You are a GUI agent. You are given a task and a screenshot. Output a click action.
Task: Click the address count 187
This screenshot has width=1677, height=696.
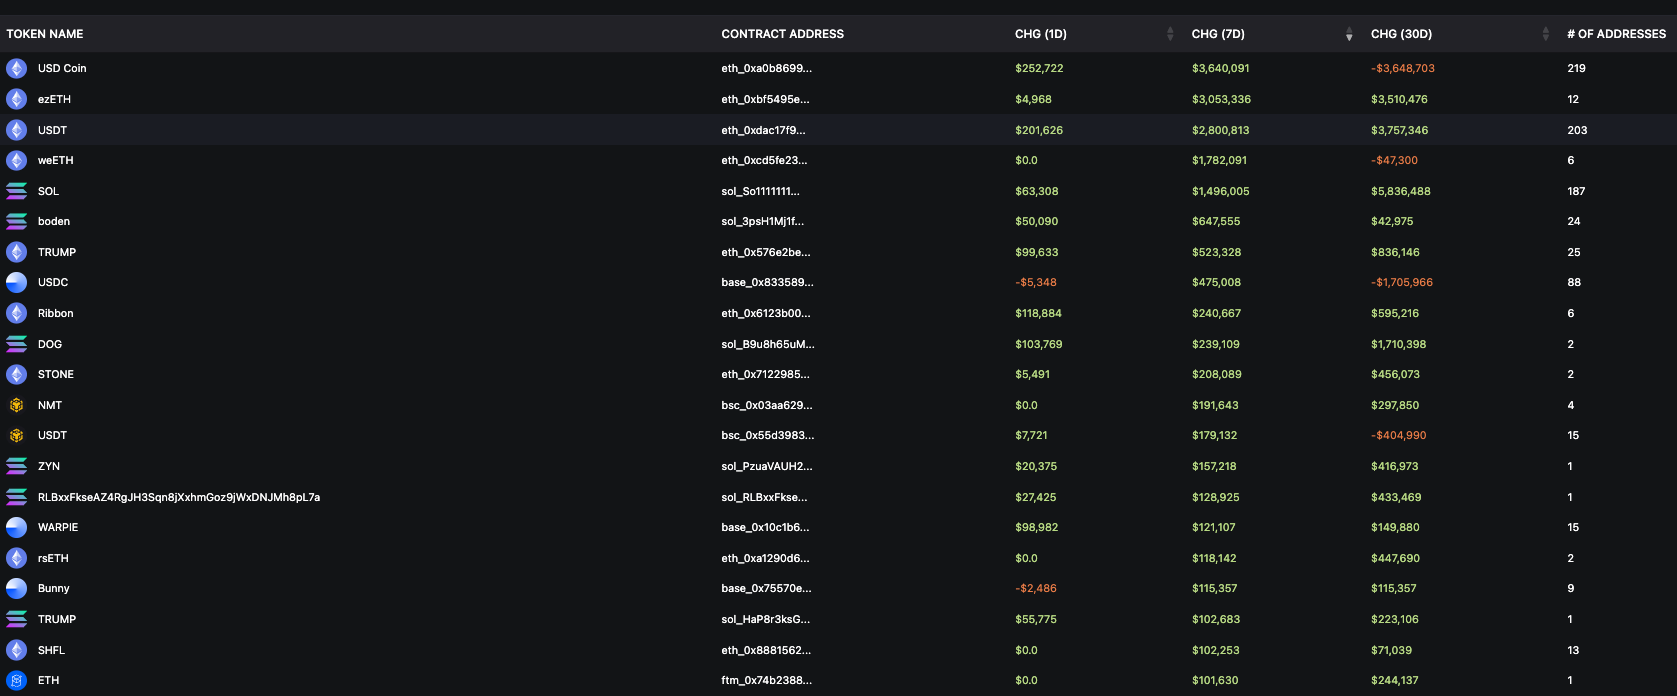click(1576, 191)
